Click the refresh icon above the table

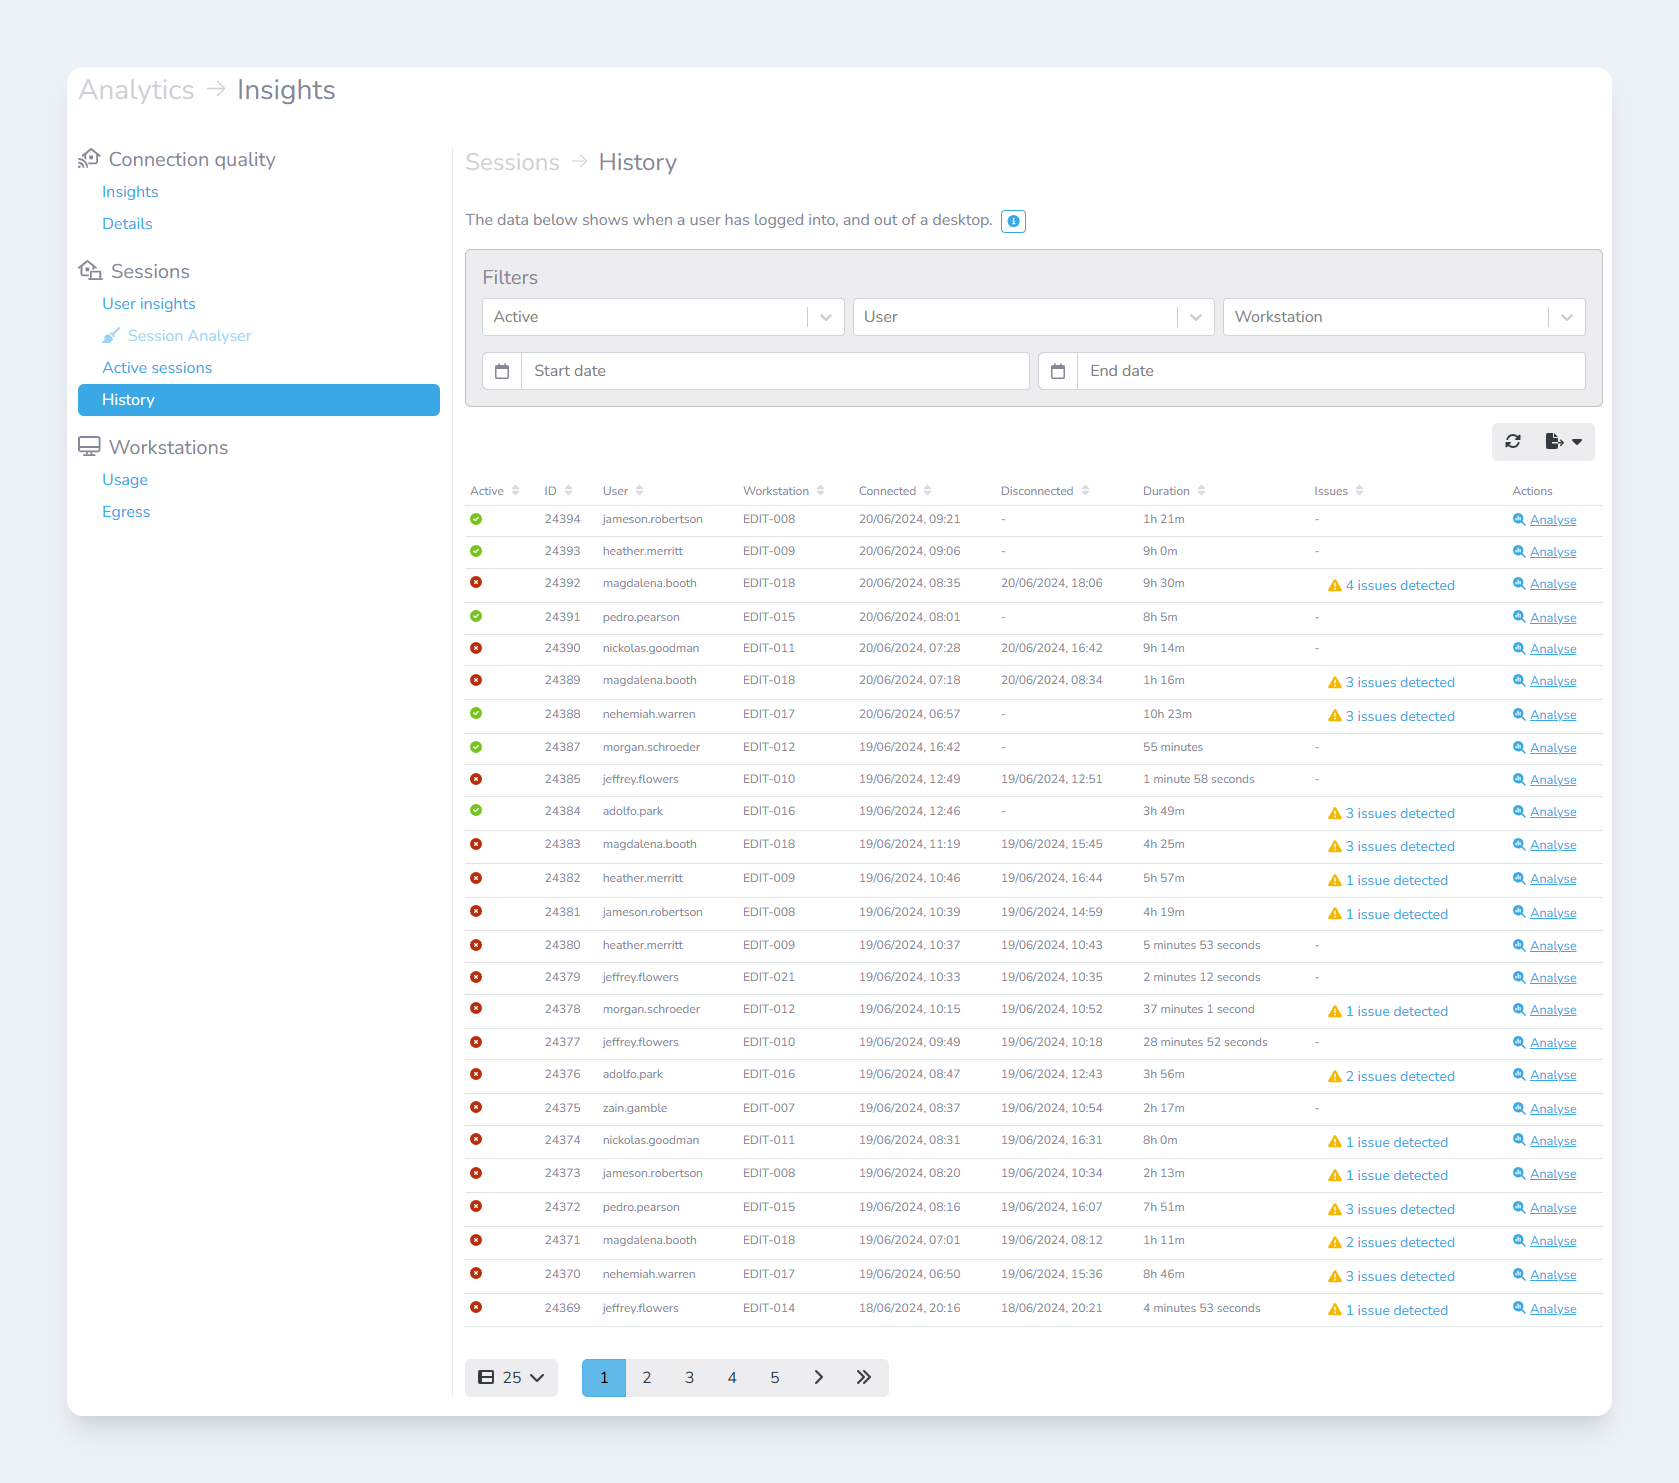(x=1513, y=441)
